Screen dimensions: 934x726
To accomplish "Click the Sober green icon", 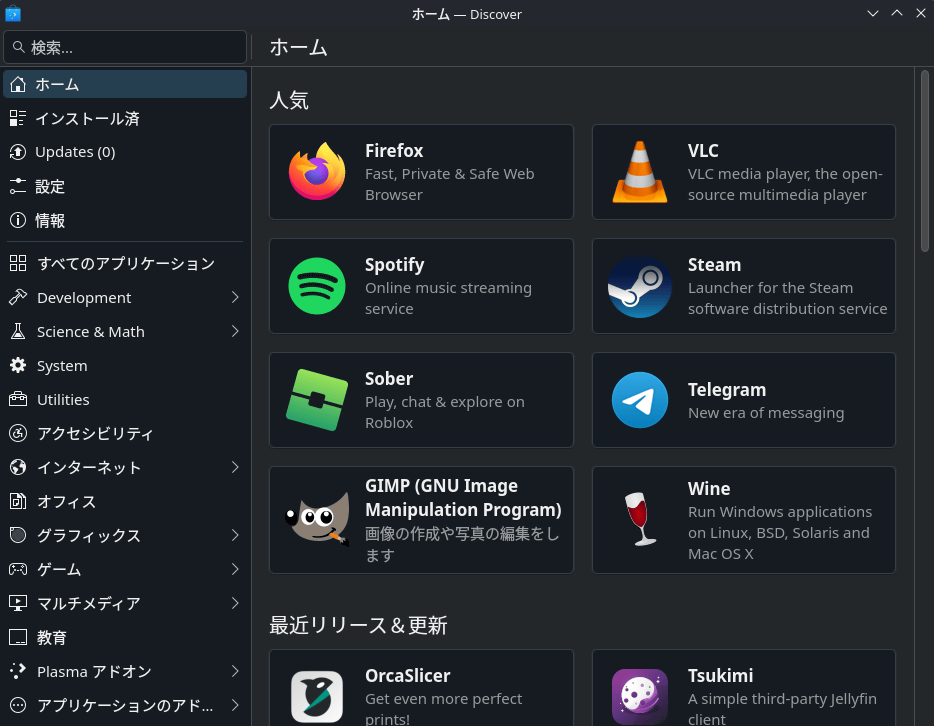I will click(317, 400).
